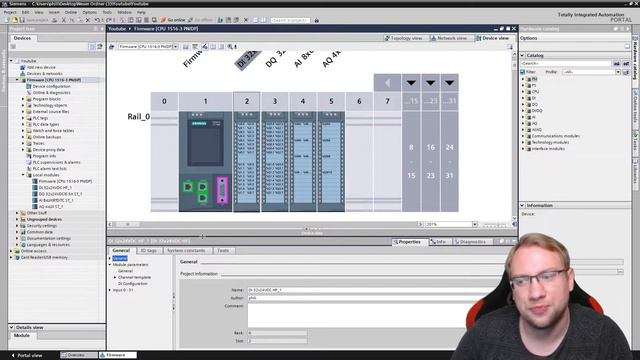This screenshot has height=360, width=640.
Task: Open the Options menu
Action: (x=89, y=12)
